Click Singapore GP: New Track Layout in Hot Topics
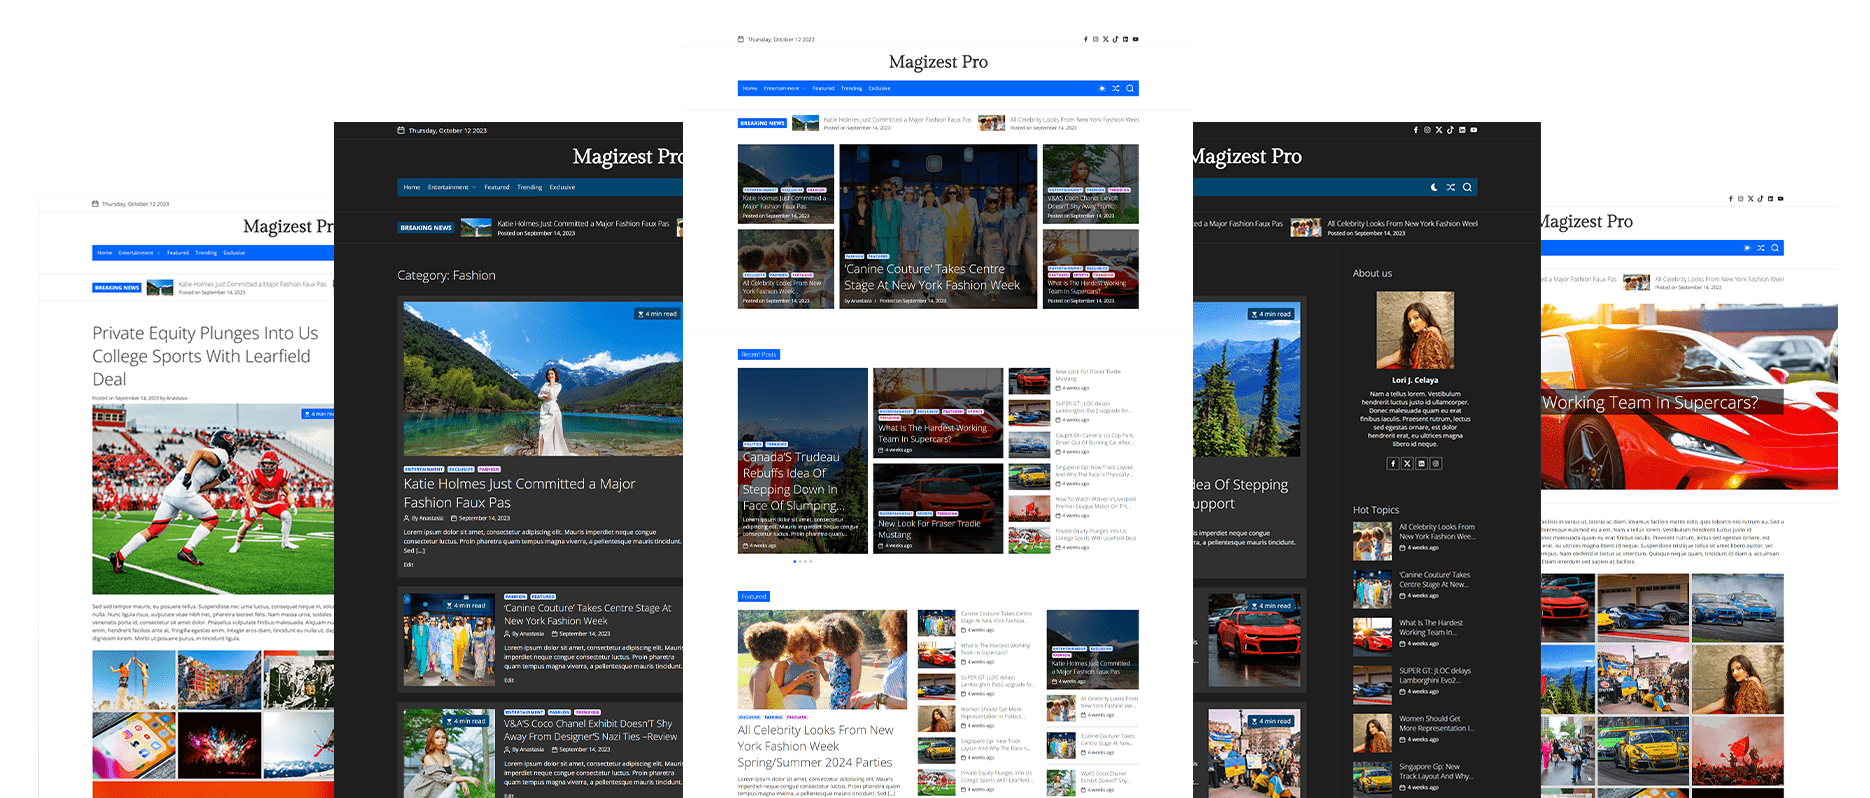This screenshot has height=798, width=1870. 1435,772
